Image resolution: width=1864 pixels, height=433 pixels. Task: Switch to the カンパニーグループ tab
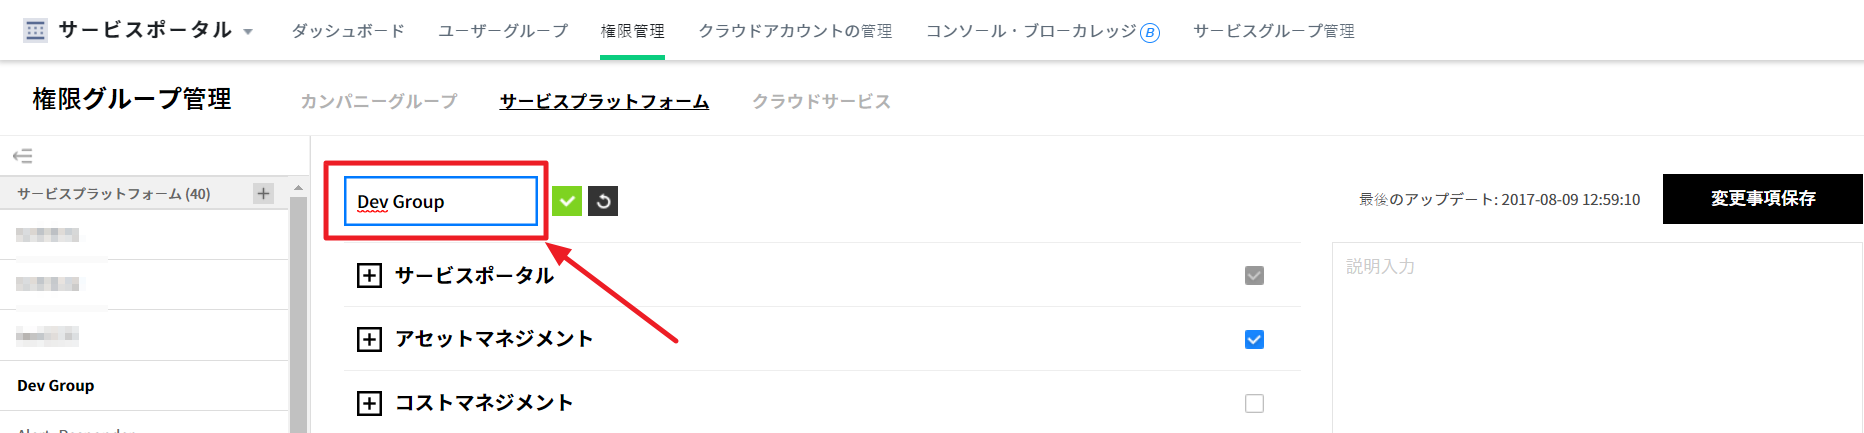(x=379, y=101)
